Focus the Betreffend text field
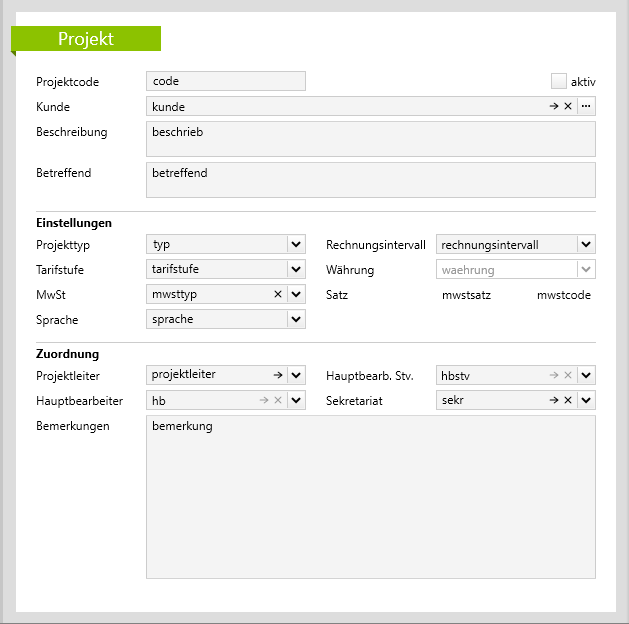Screen dimensions: 629x624 pos(370,180)
